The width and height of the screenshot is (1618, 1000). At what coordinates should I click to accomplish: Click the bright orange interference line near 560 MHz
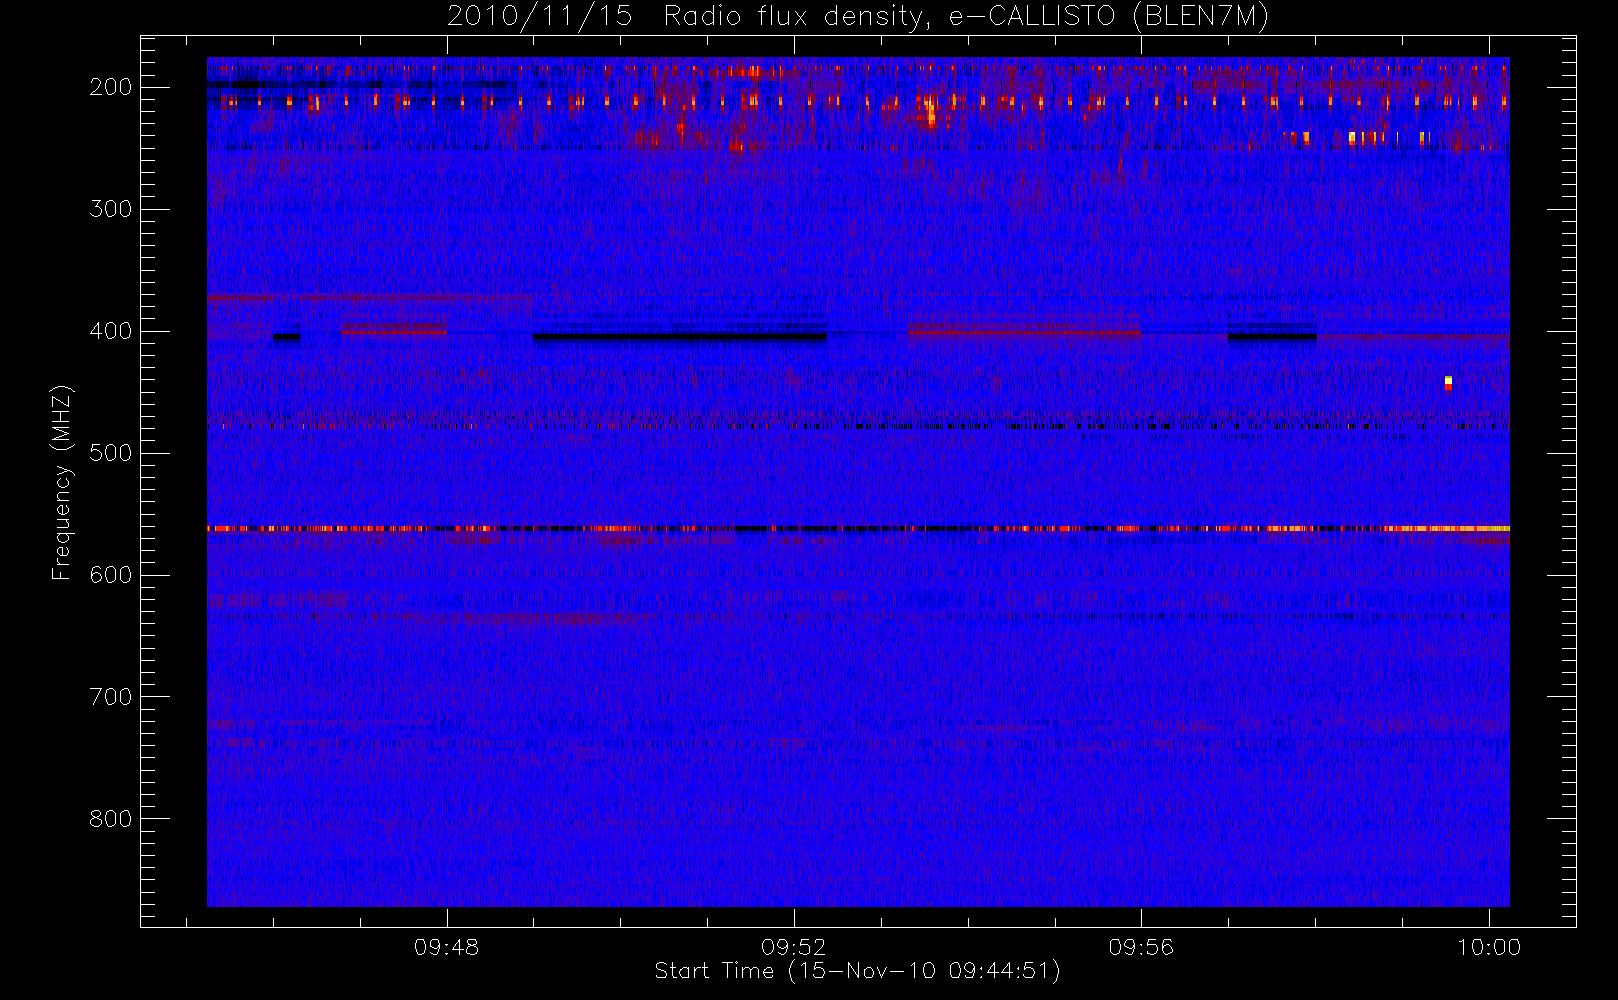click(858, 528)
